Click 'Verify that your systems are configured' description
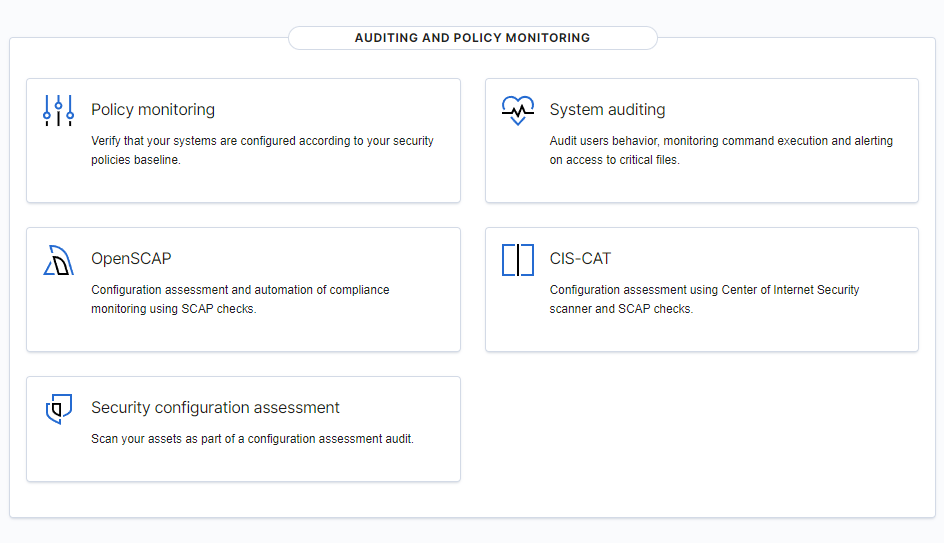944x543 pixels. click(262, 150)
